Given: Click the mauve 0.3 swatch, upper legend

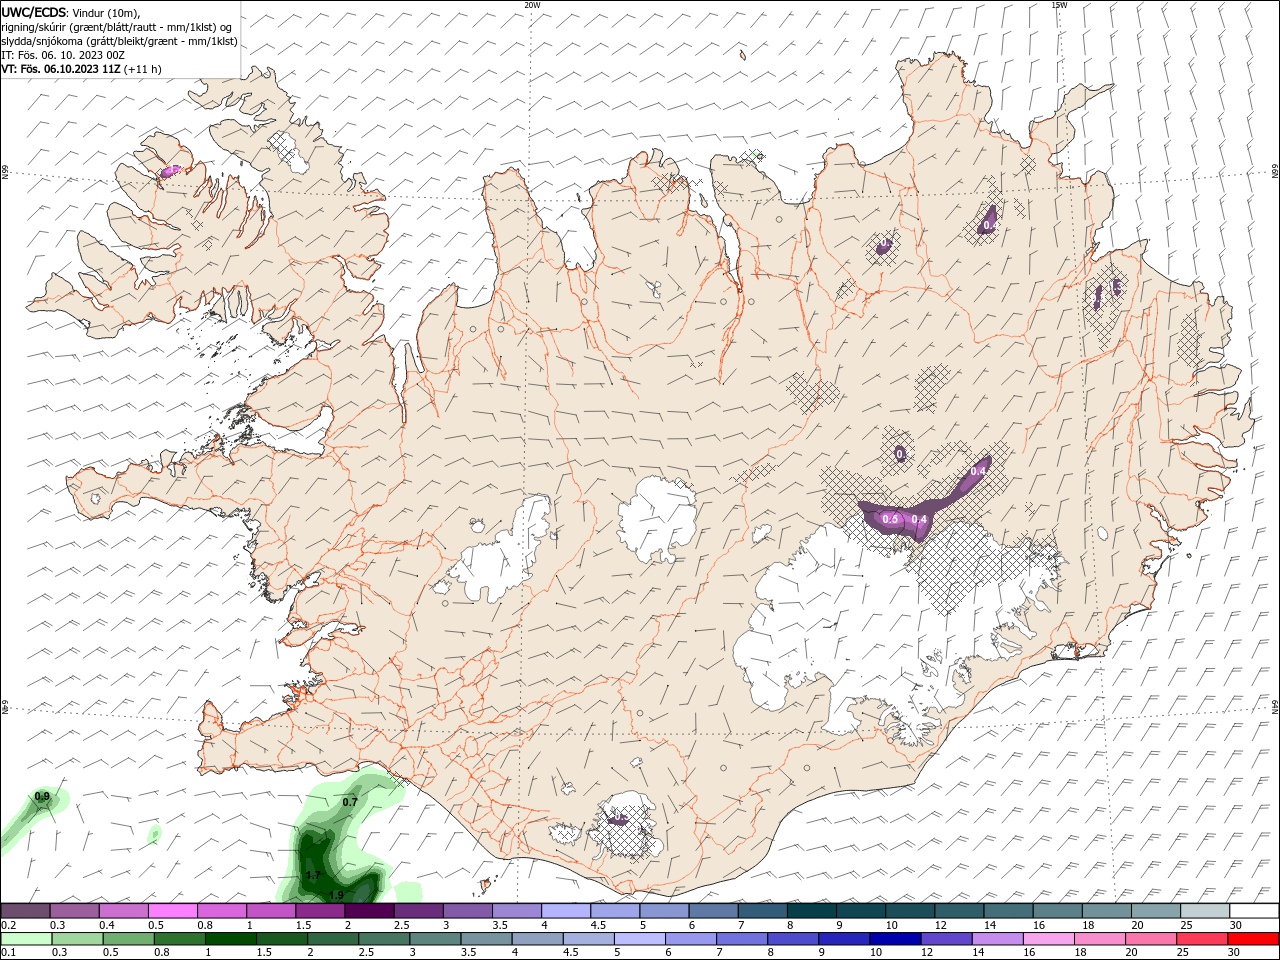Looking at the screenshot, I should 75,911.
